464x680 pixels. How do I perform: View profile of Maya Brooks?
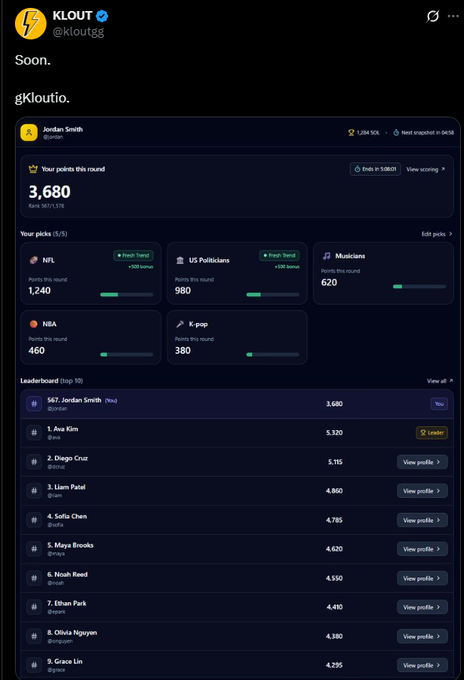pos(422,549)
